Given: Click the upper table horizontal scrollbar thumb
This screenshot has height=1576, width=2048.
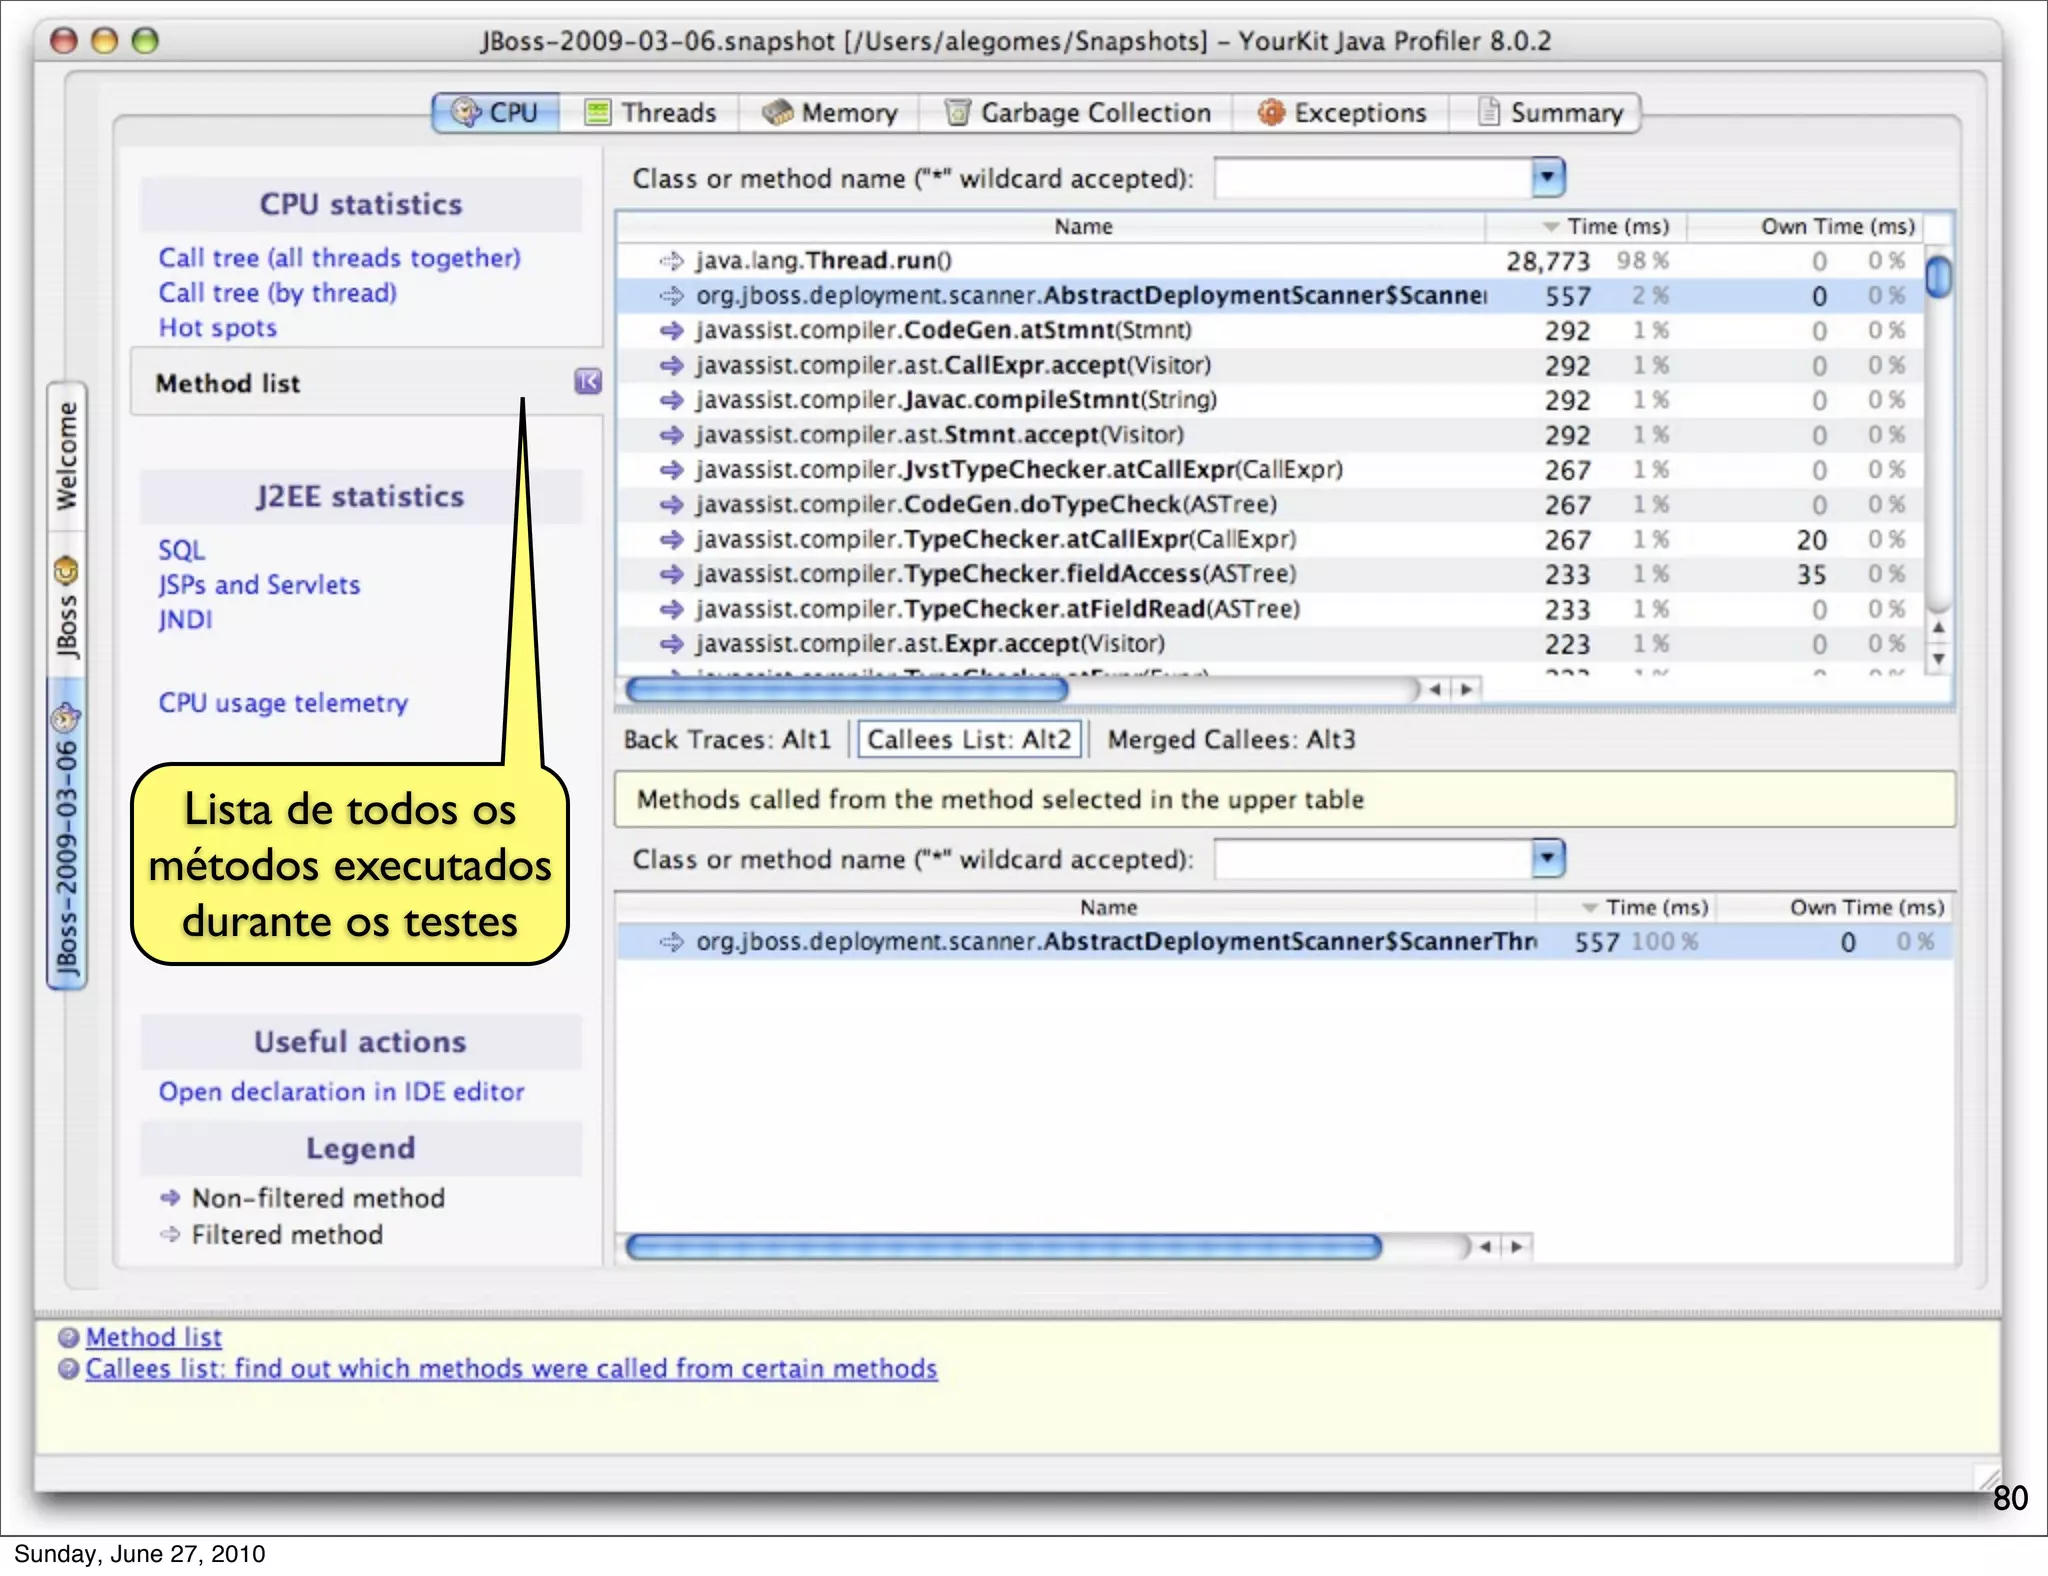Looking at the screenshot, I should [x=846, y=689].
